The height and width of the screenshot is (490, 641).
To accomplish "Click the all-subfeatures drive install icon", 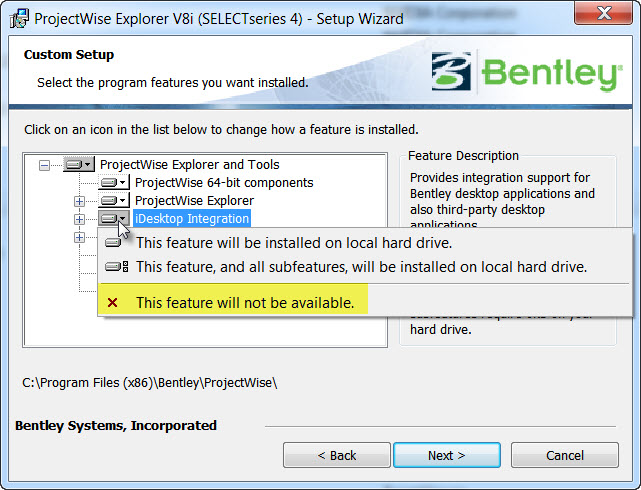I will click(116, 267).
